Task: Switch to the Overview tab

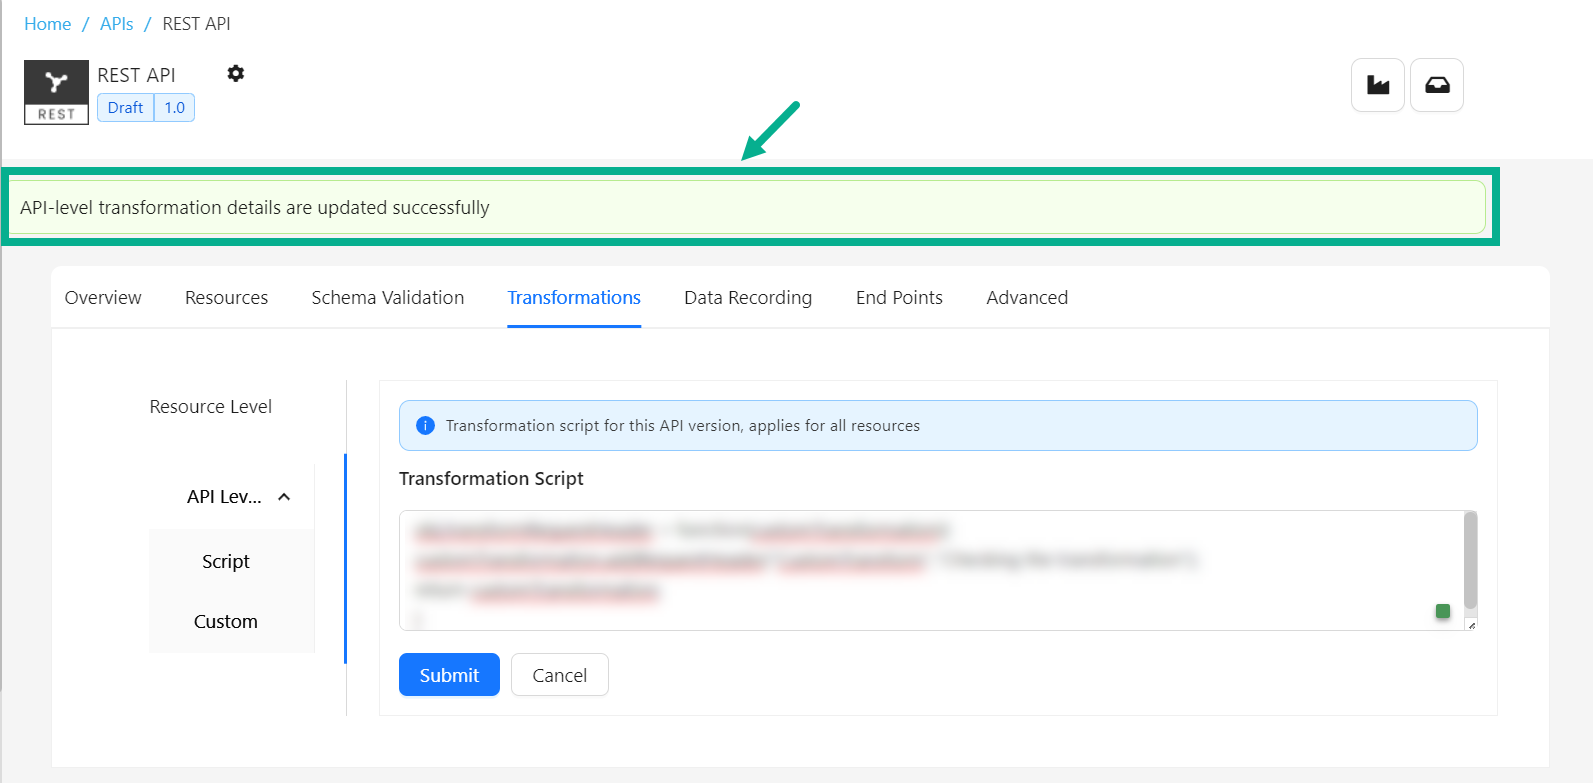Action: (103, 298)
